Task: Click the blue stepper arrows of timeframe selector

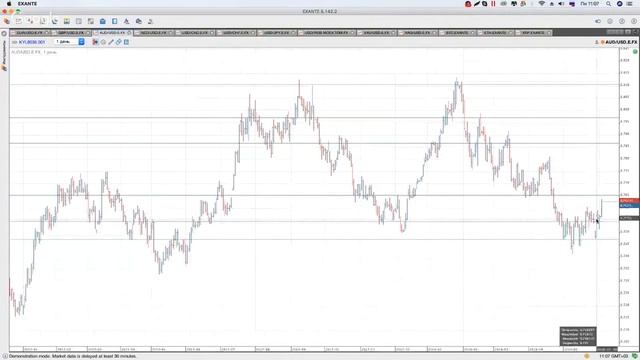Action: (82, 42)
